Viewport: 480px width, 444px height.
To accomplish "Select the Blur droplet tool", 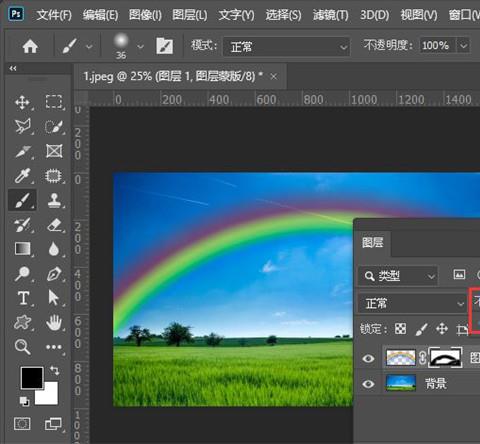I will tap(54, 249).
